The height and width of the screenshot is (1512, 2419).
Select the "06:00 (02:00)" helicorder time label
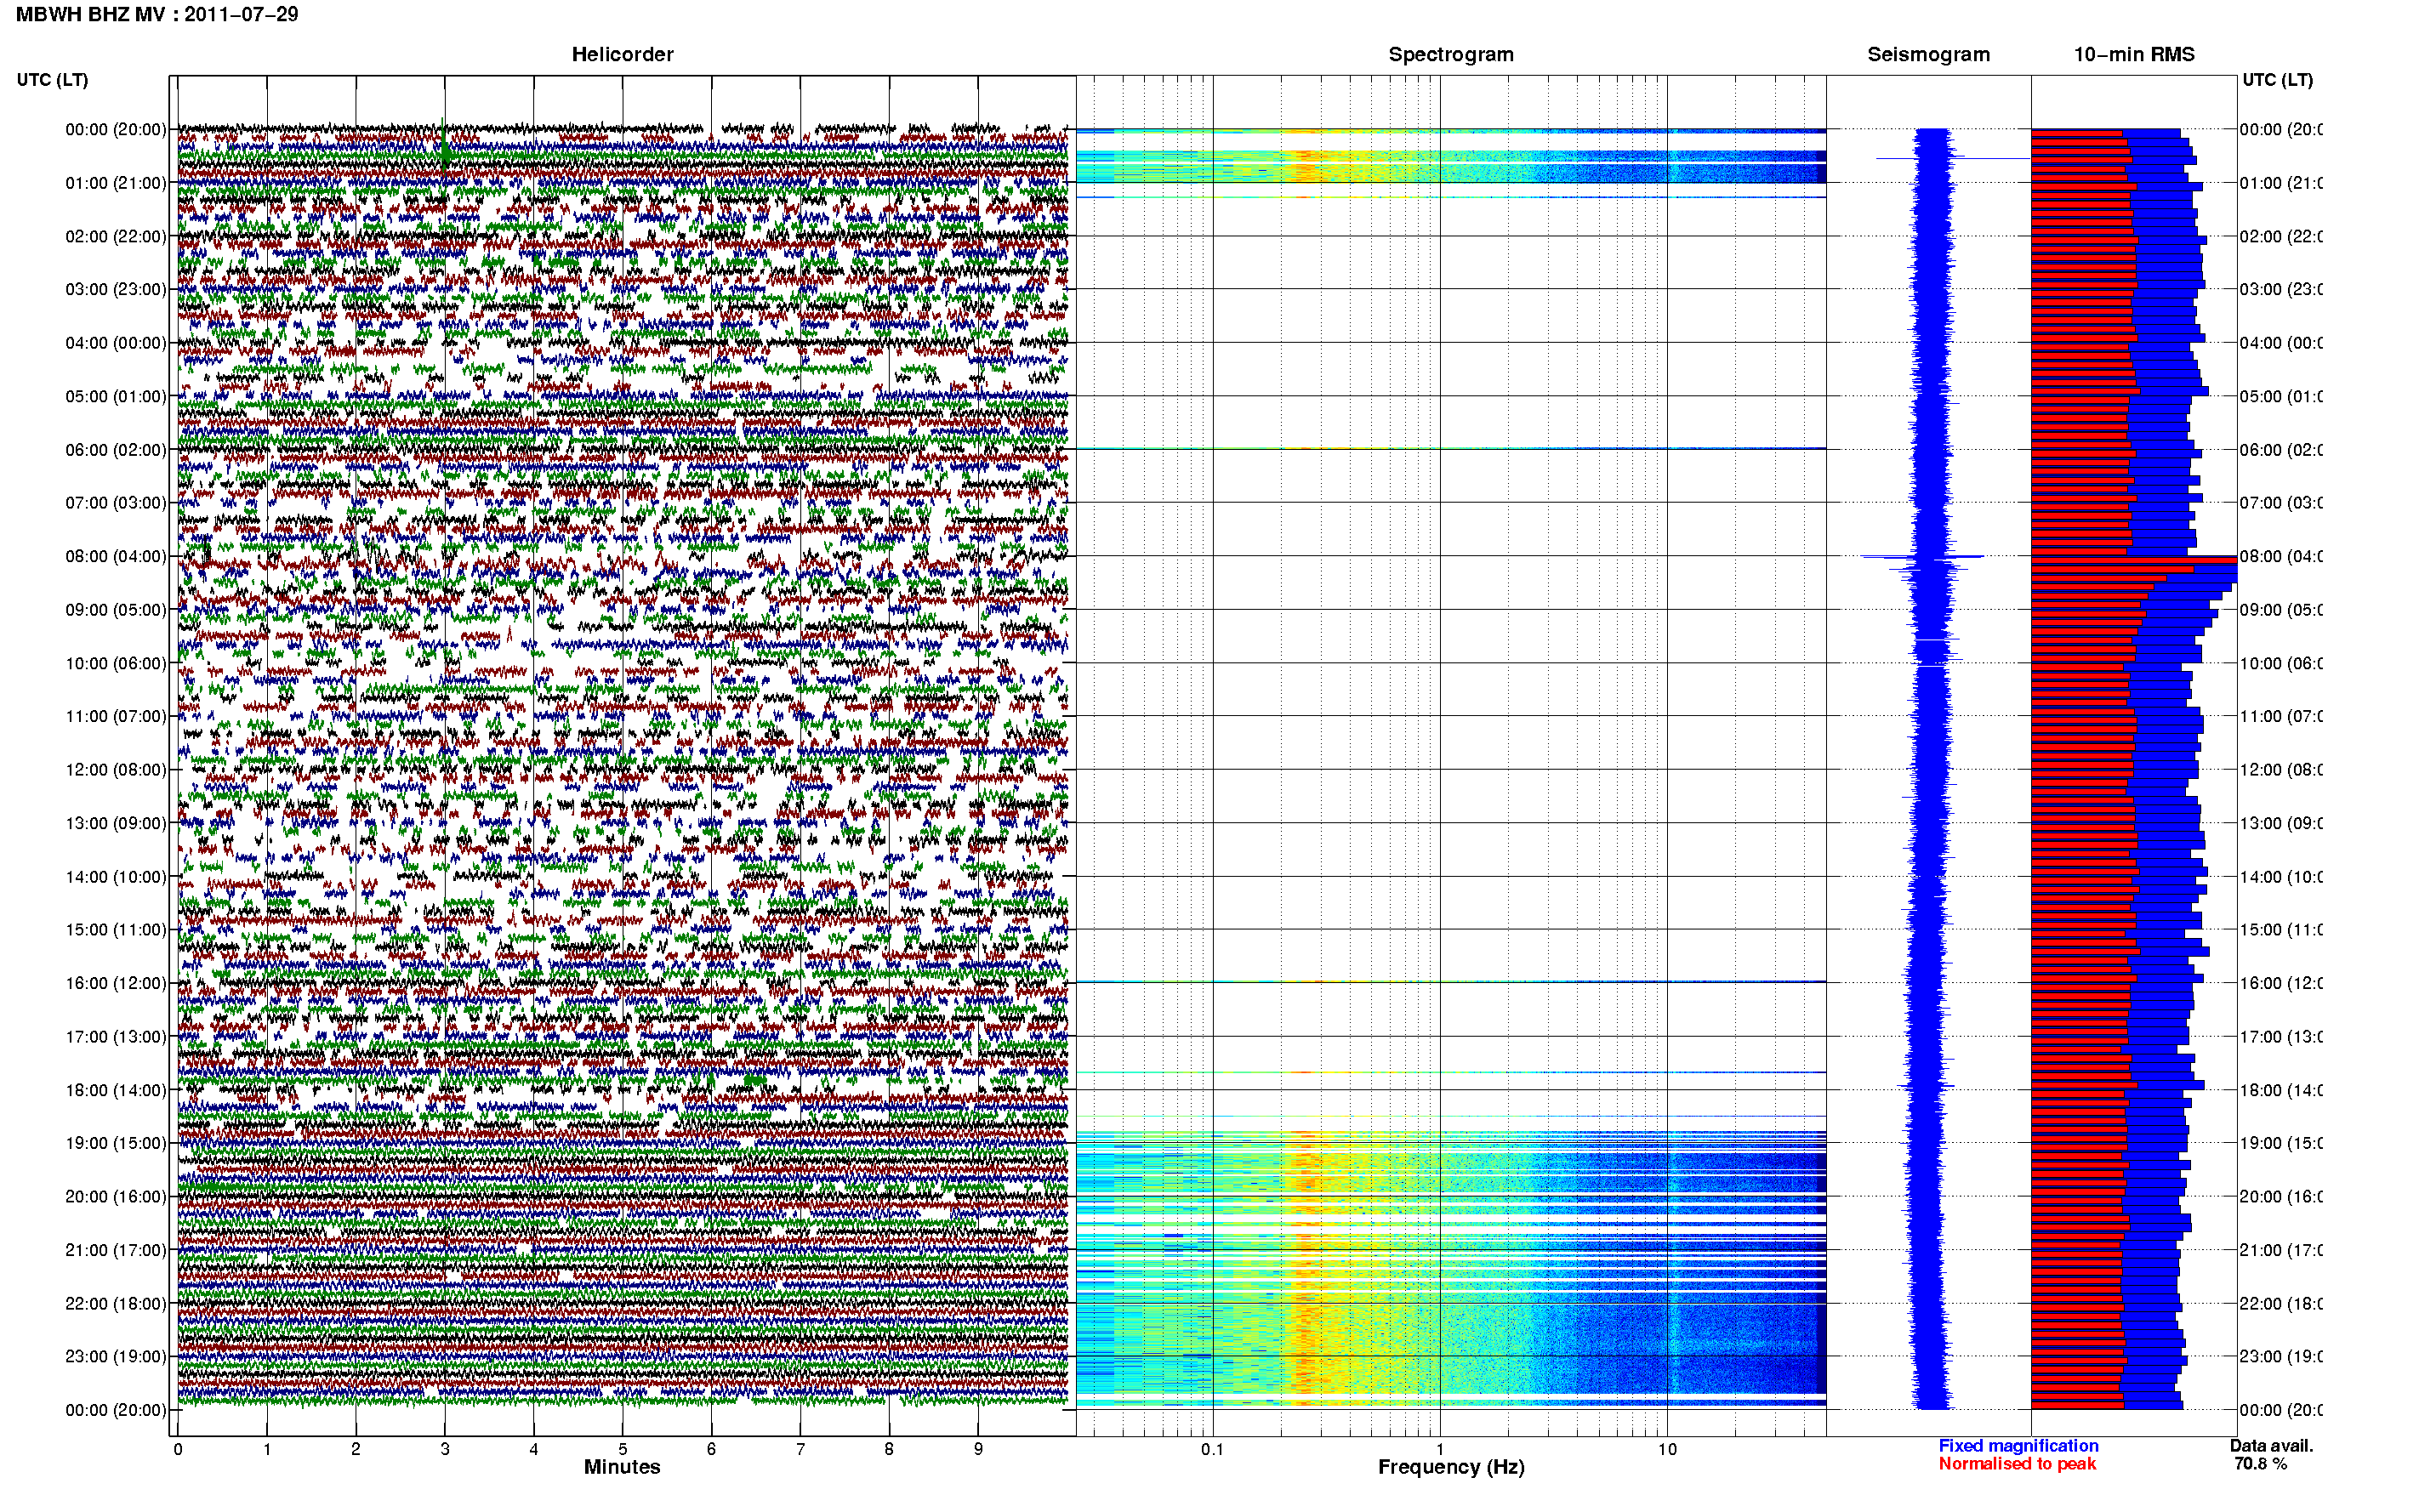(x=116, y=450)
